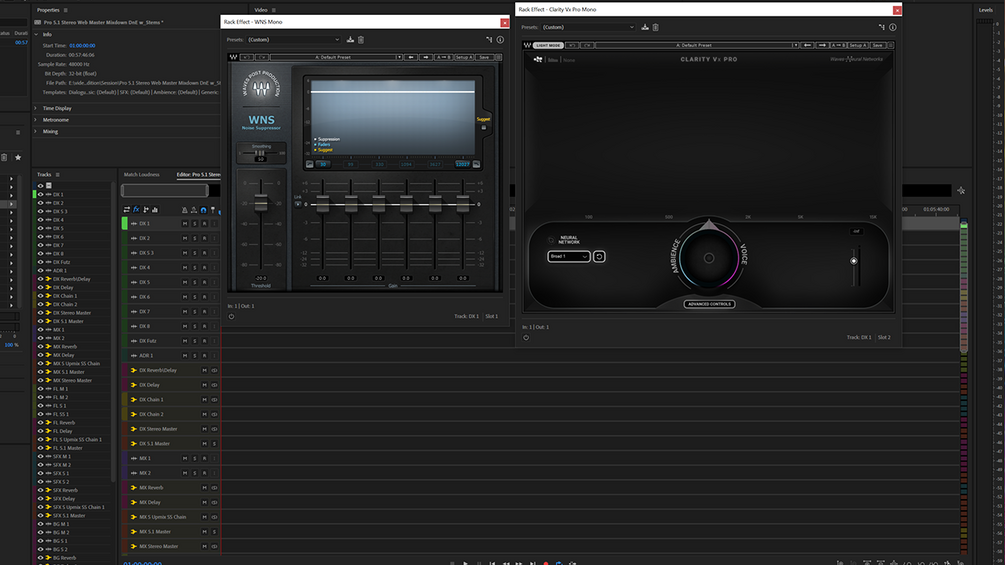Click Waves logo in WNS plugin toolbar
The width and height of the screenshot is (1005, 565).
click(x=233, y=57)
